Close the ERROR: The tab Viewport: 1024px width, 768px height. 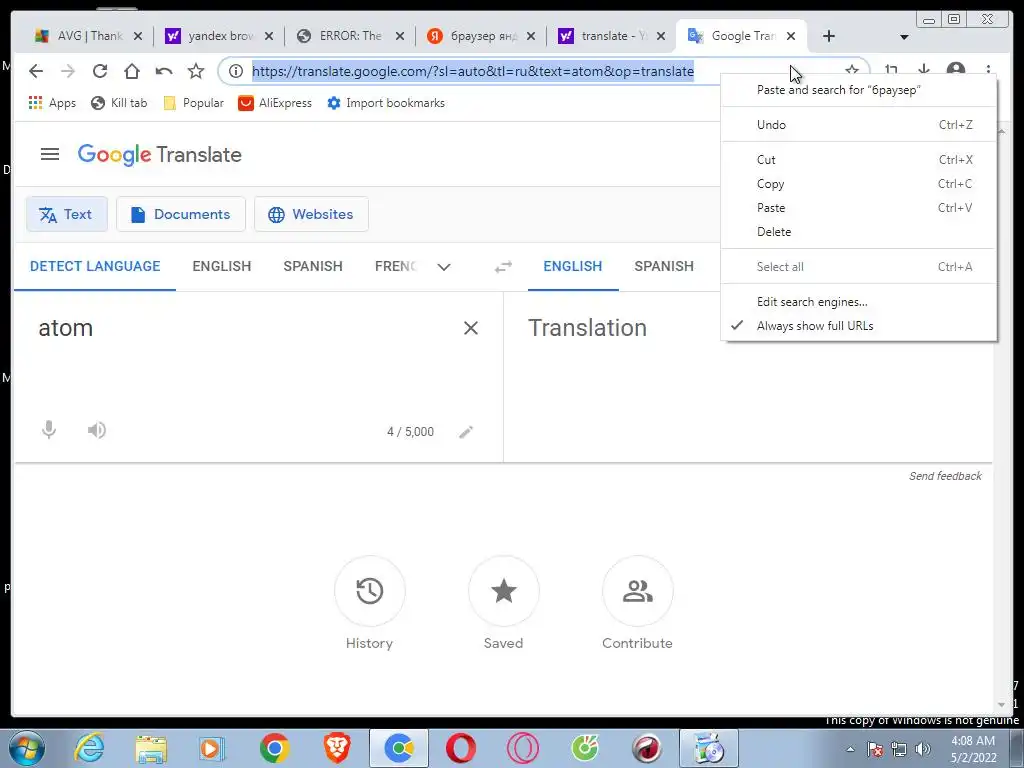pos(400,36)
